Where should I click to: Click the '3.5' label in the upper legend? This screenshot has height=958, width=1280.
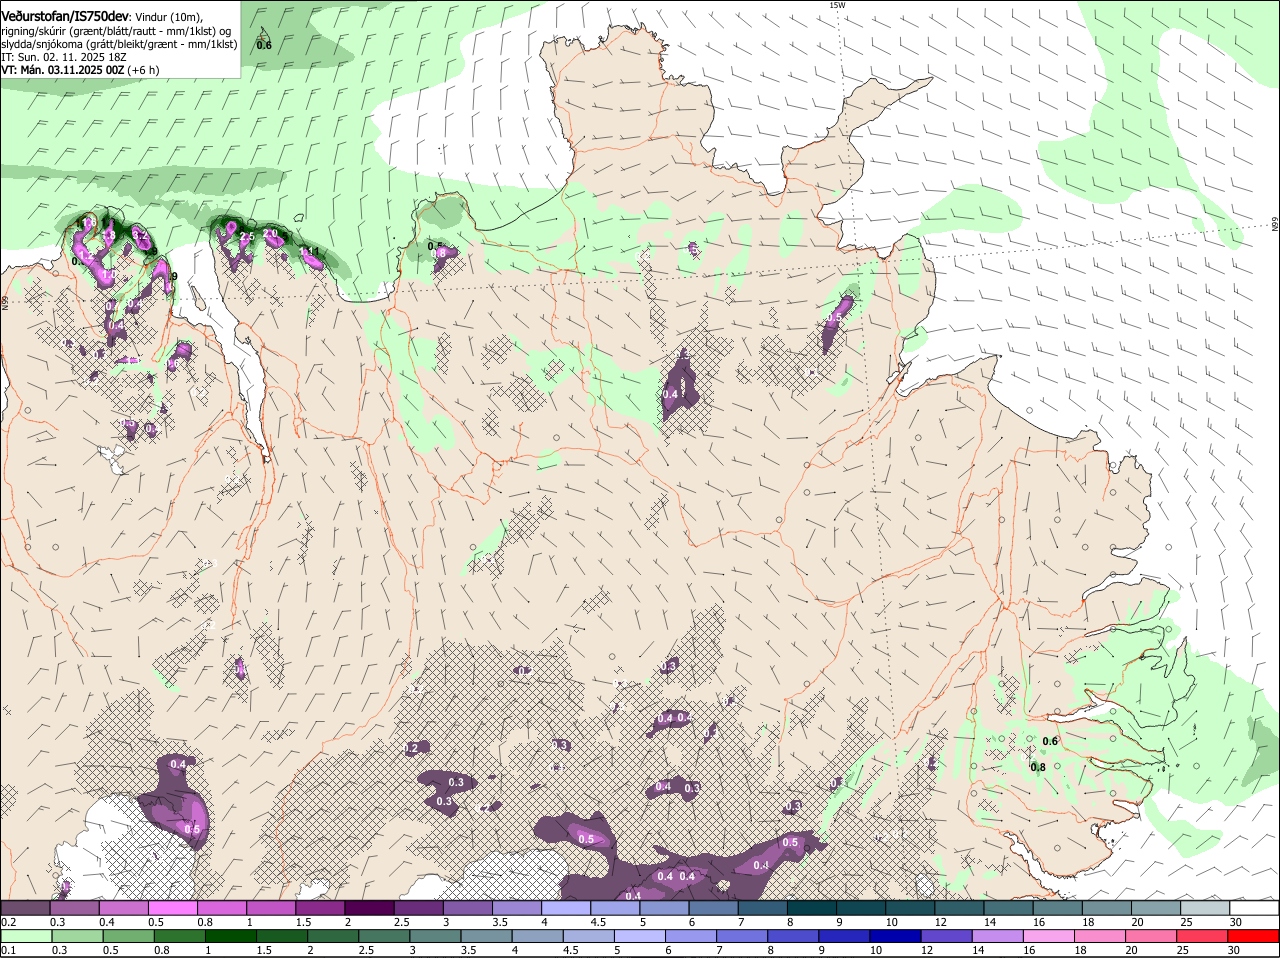pos(500,921)
